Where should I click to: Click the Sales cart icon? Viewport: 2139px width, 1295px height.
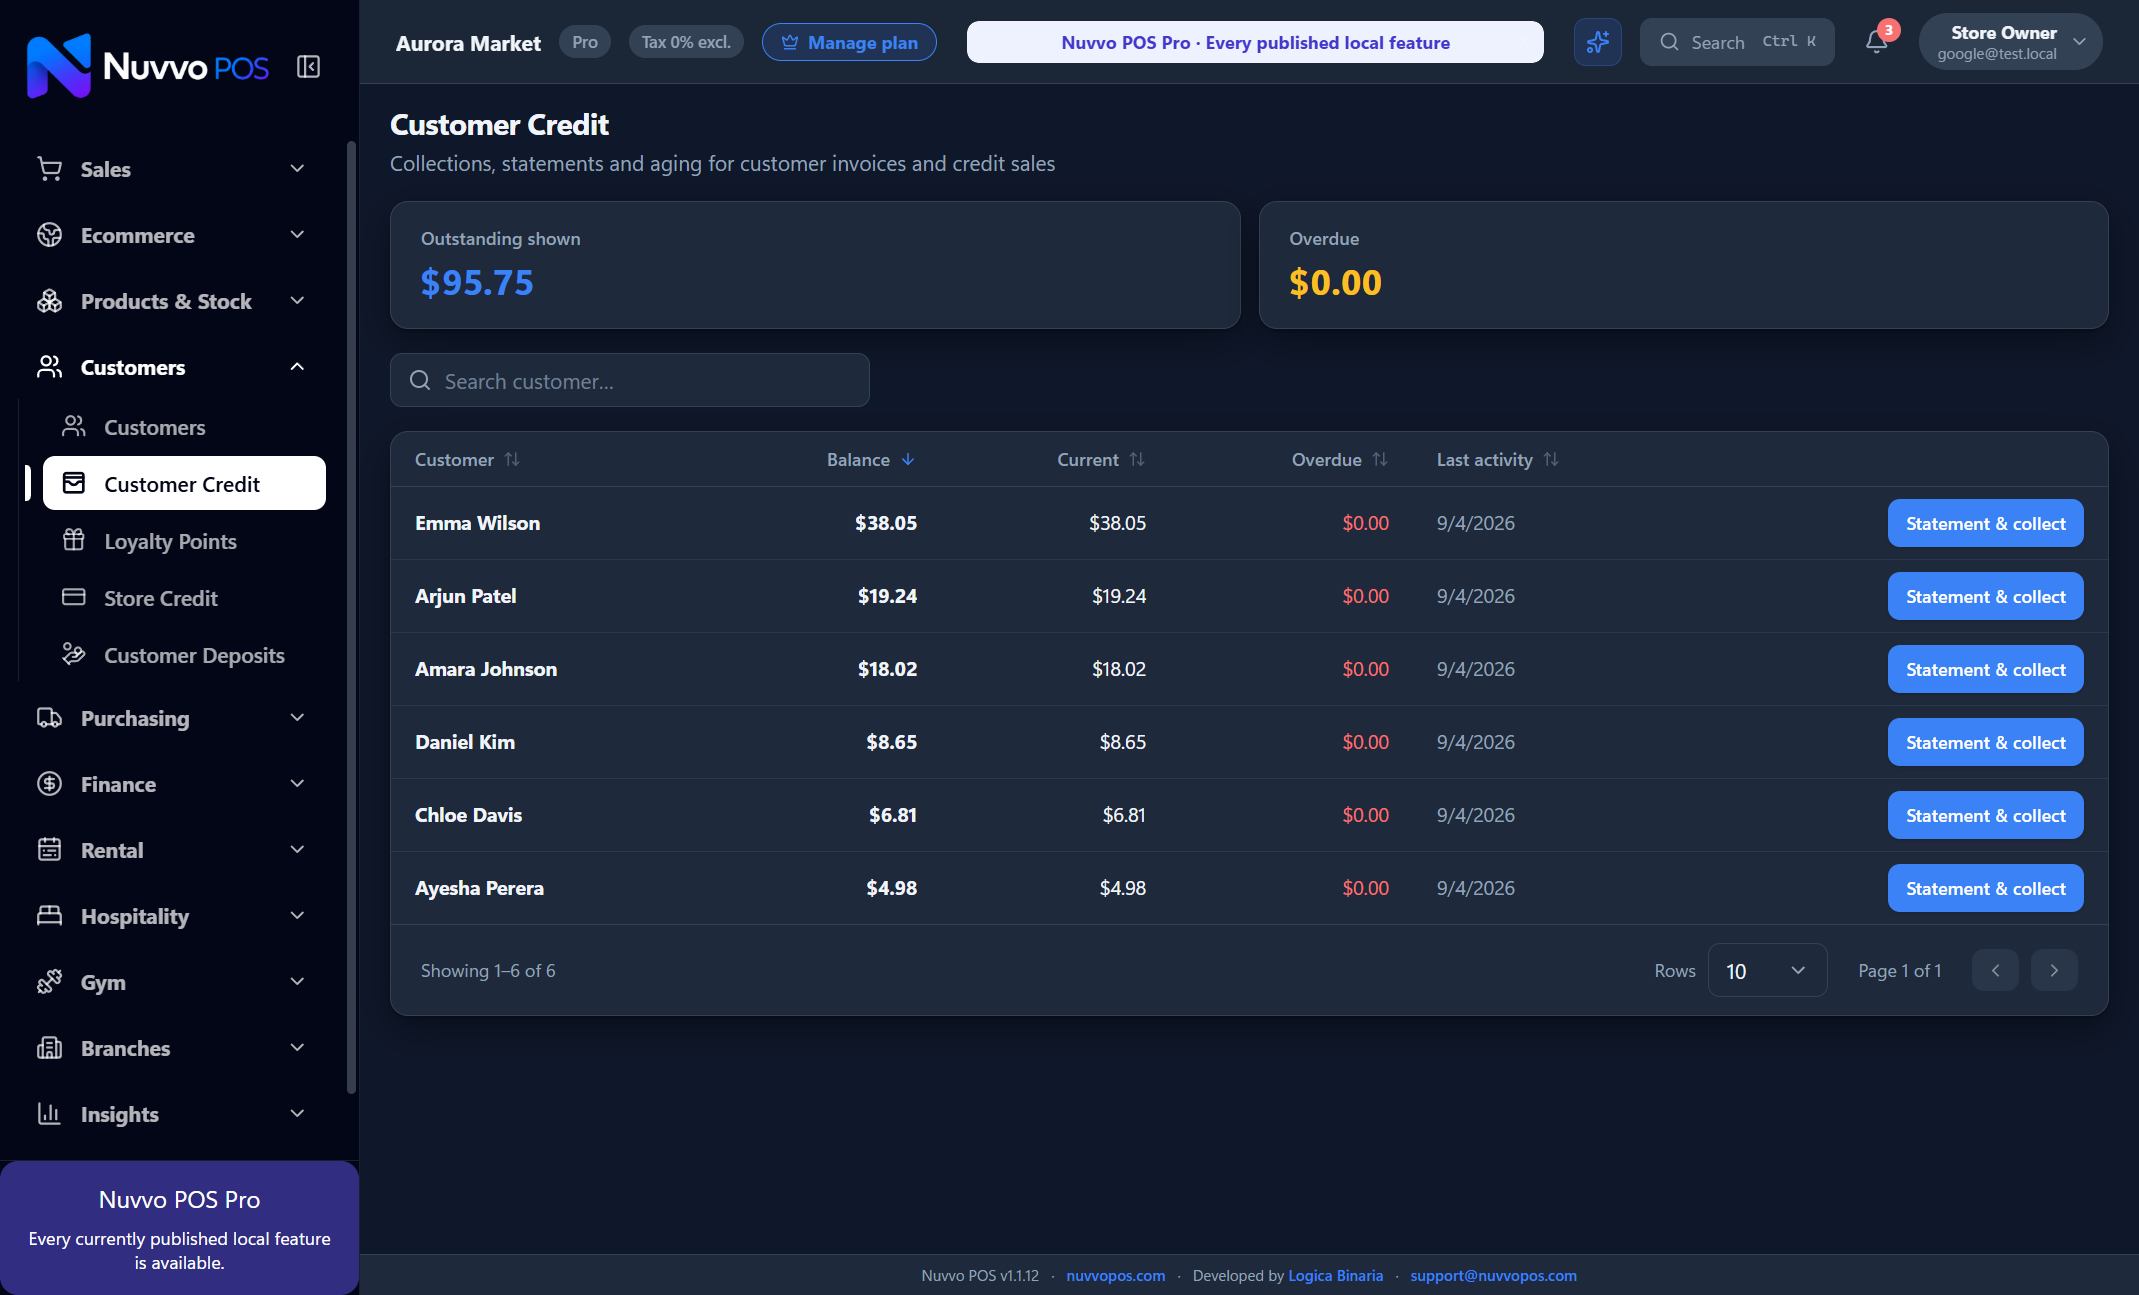(x=49, y=169)
